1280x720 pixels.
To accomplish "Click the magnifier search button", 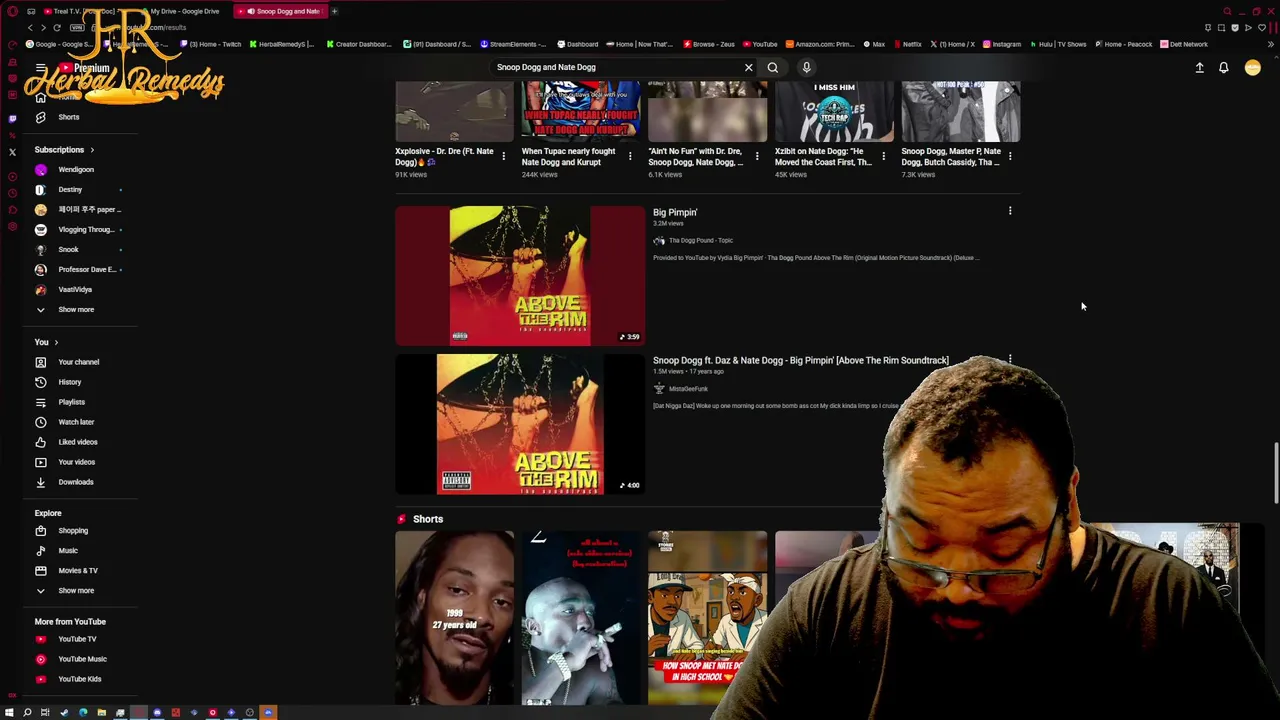I will (772, 67).
